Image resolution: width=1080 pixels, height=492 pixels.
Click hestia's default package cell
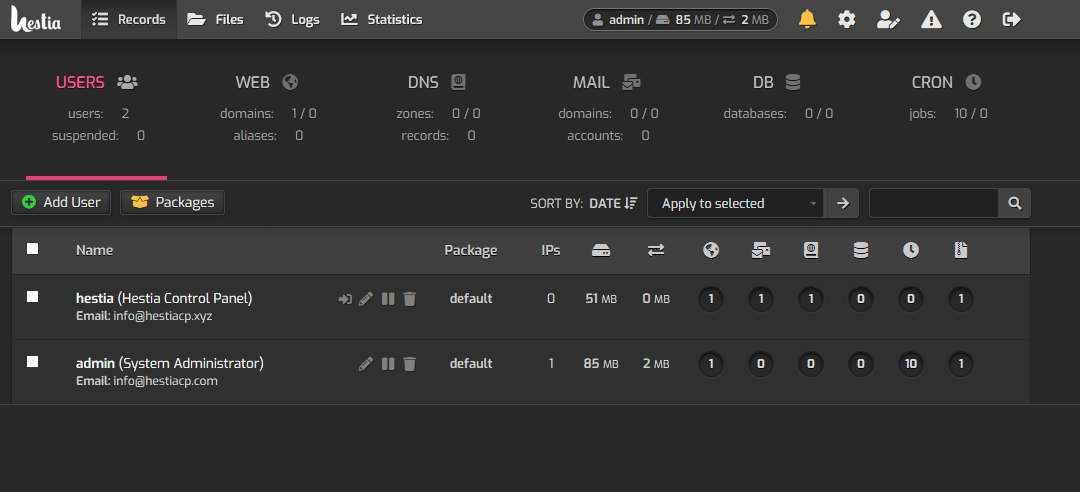[471, 299]
